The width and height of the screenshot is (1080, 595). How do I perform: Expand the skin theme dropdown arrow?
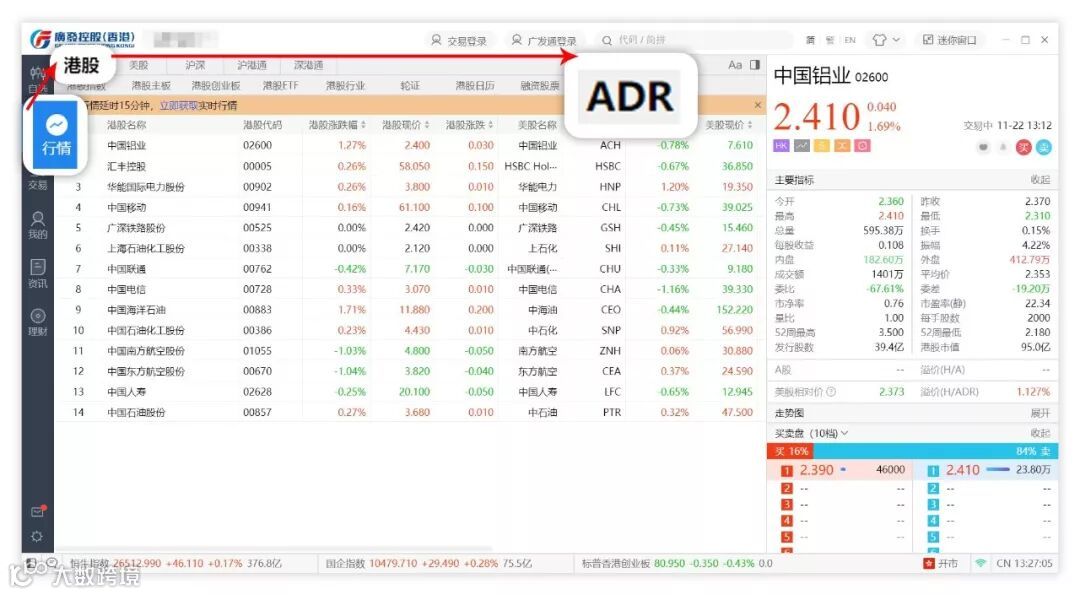point(896,40)
